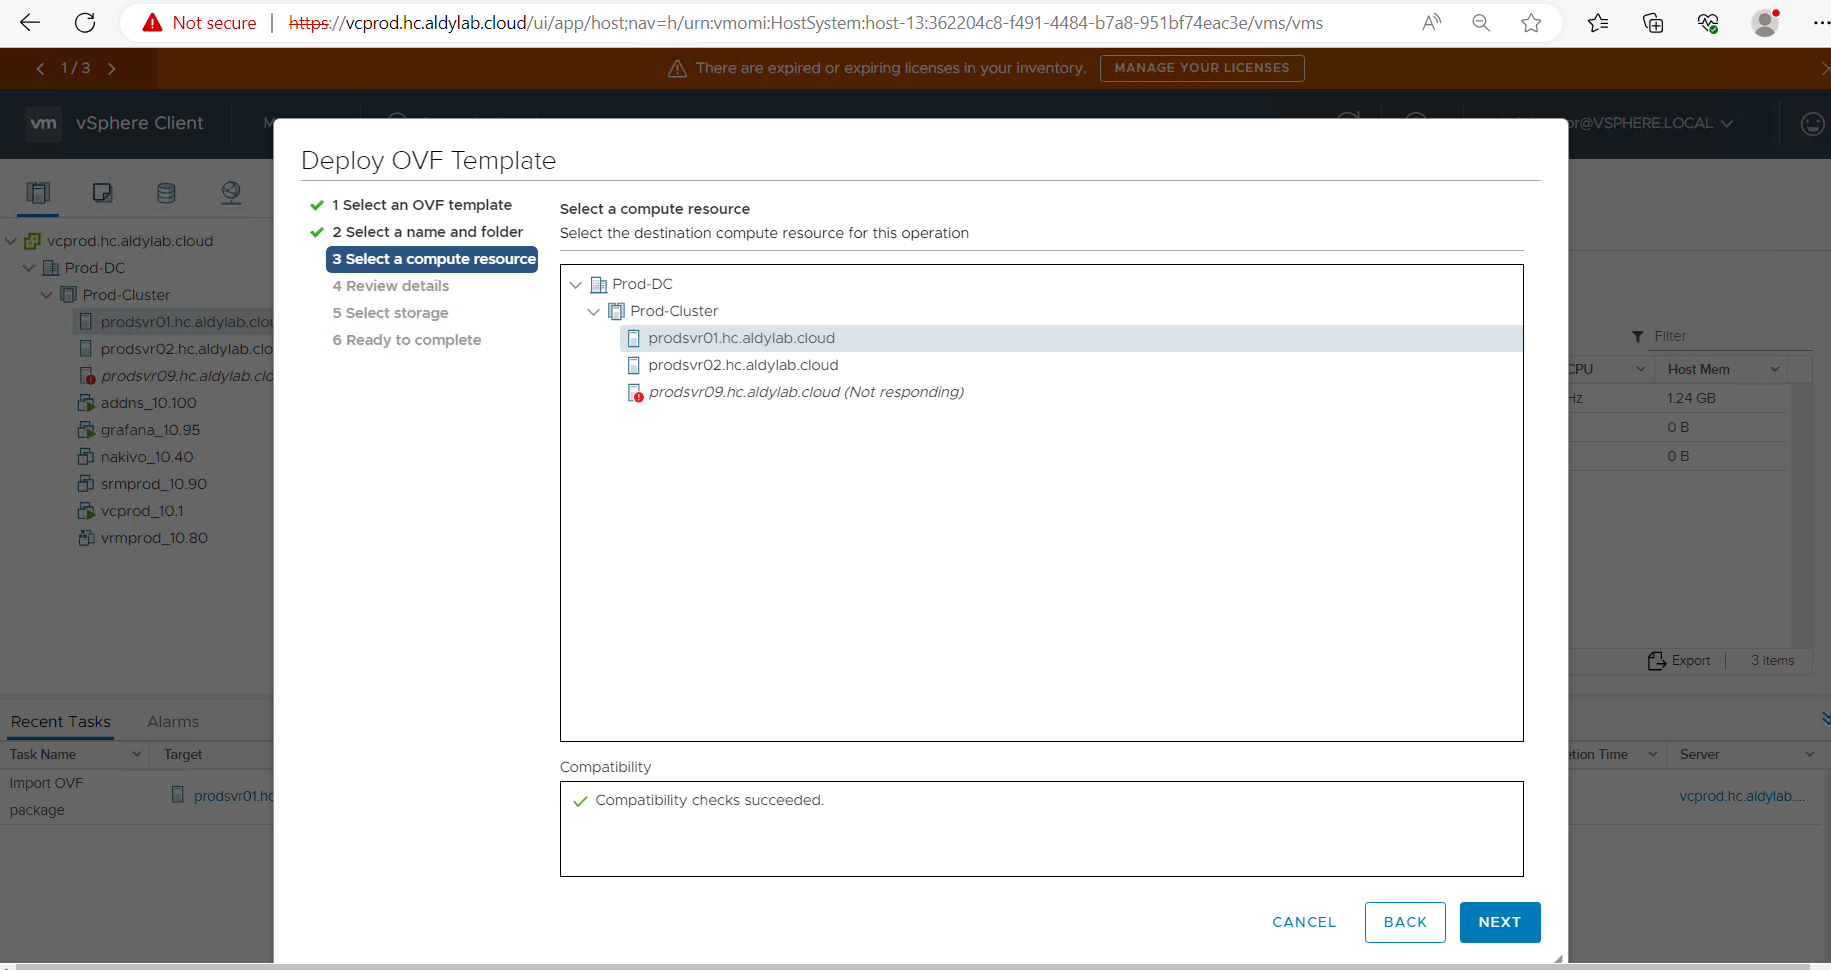
Task: Click the Hosts and Clusters inventory icon
Action: [39, 193]
